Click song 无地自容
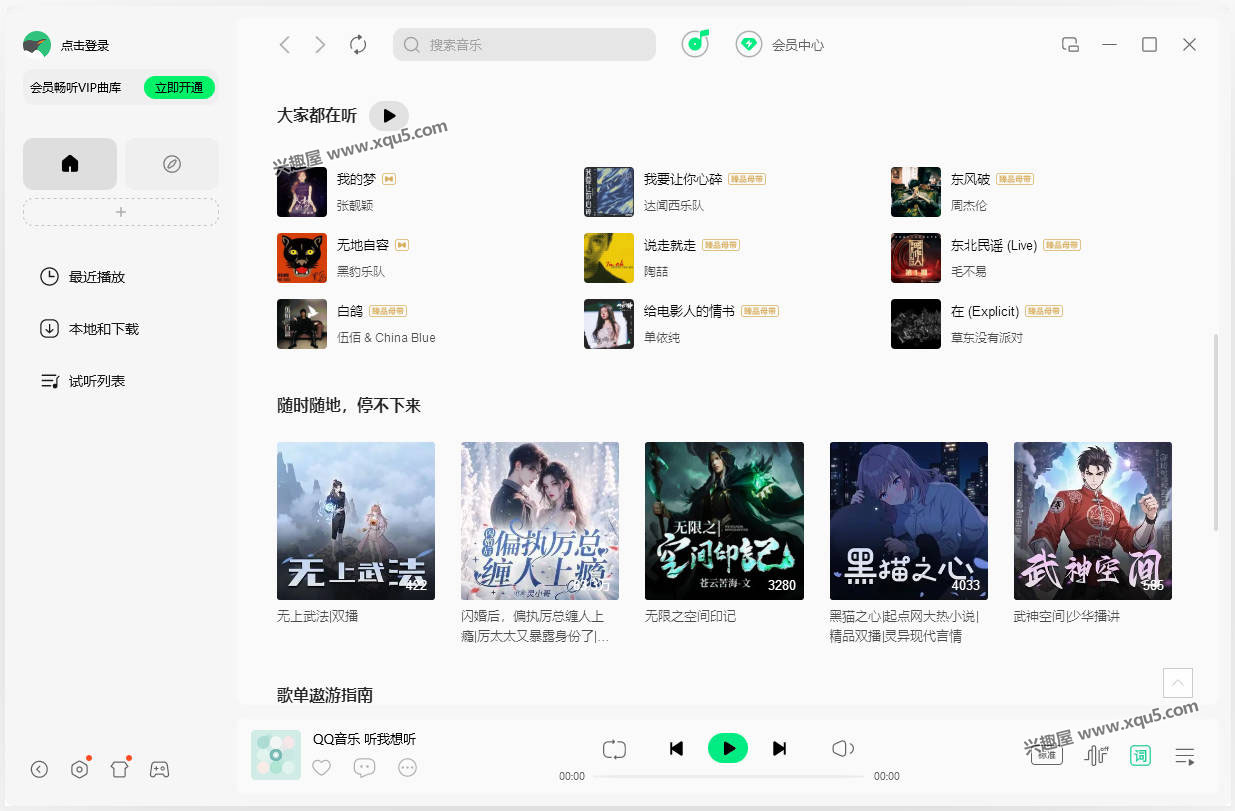Image resolution: width=1235 pixels, height=811 pixels. [362, 244]
